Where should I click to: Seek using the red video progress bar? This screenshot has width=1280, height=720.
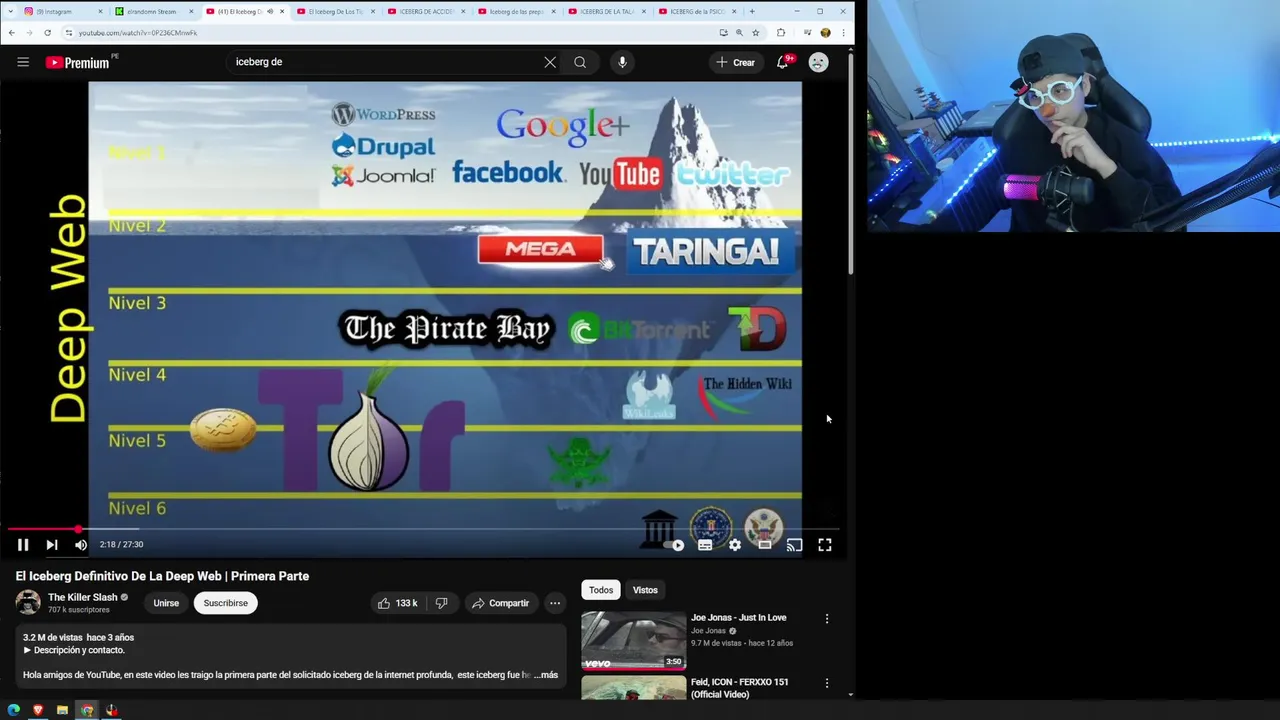pos(424,529)
